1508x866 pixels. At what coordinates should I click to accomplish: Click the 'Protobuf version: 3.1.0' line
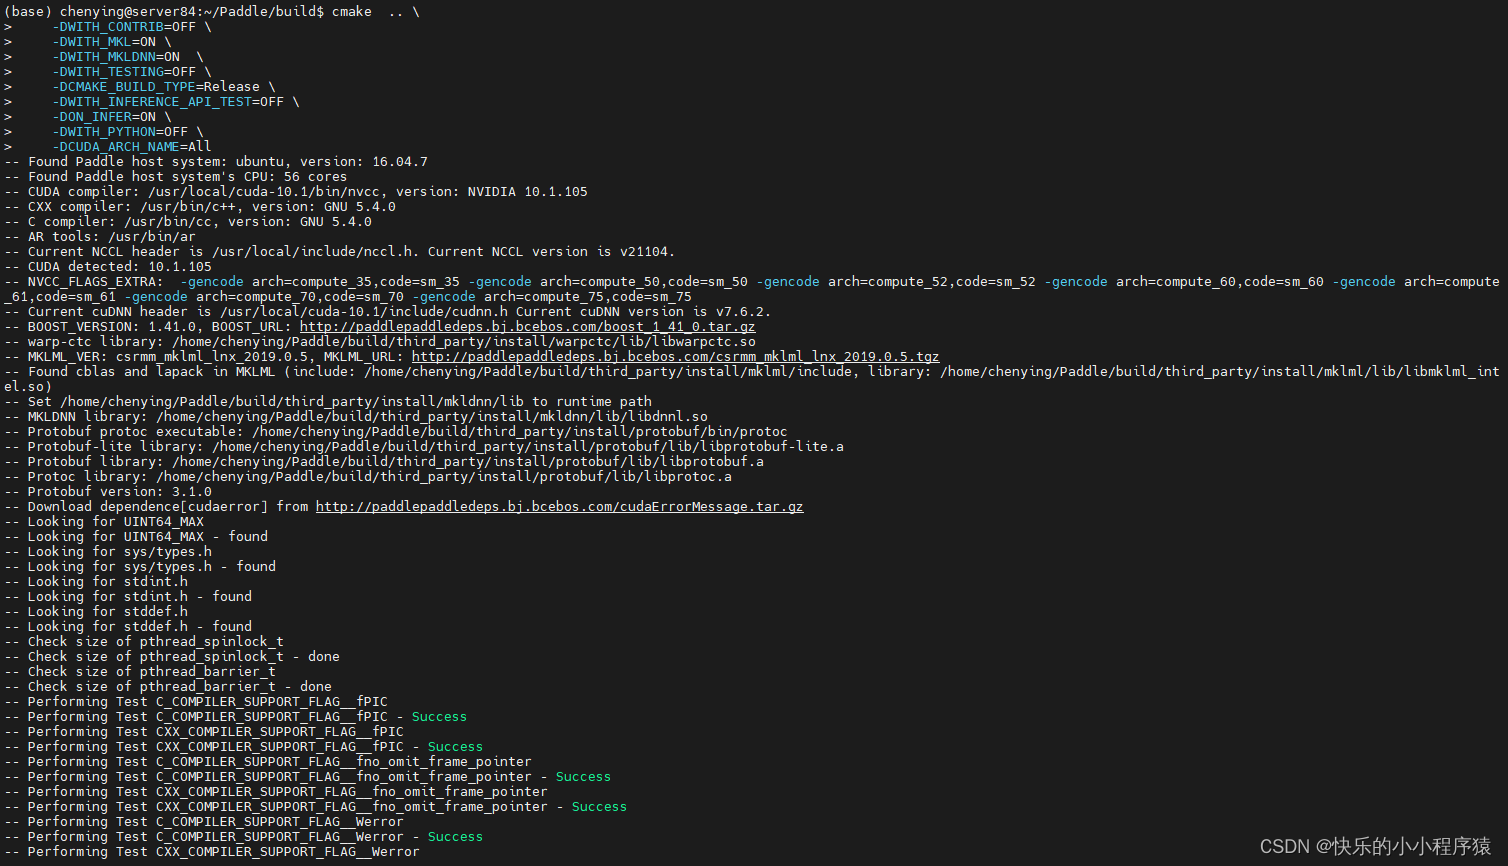pos(108,492)
